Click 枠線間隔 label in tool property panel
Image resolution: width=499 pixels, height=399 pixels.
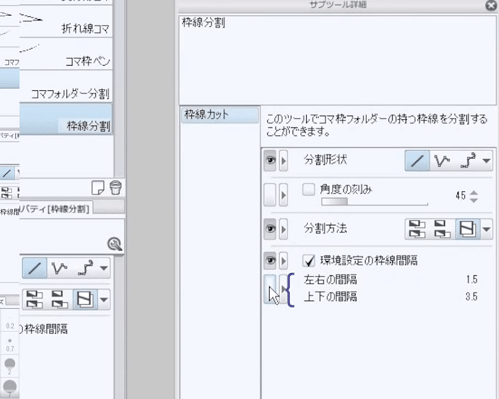point(46,329)
